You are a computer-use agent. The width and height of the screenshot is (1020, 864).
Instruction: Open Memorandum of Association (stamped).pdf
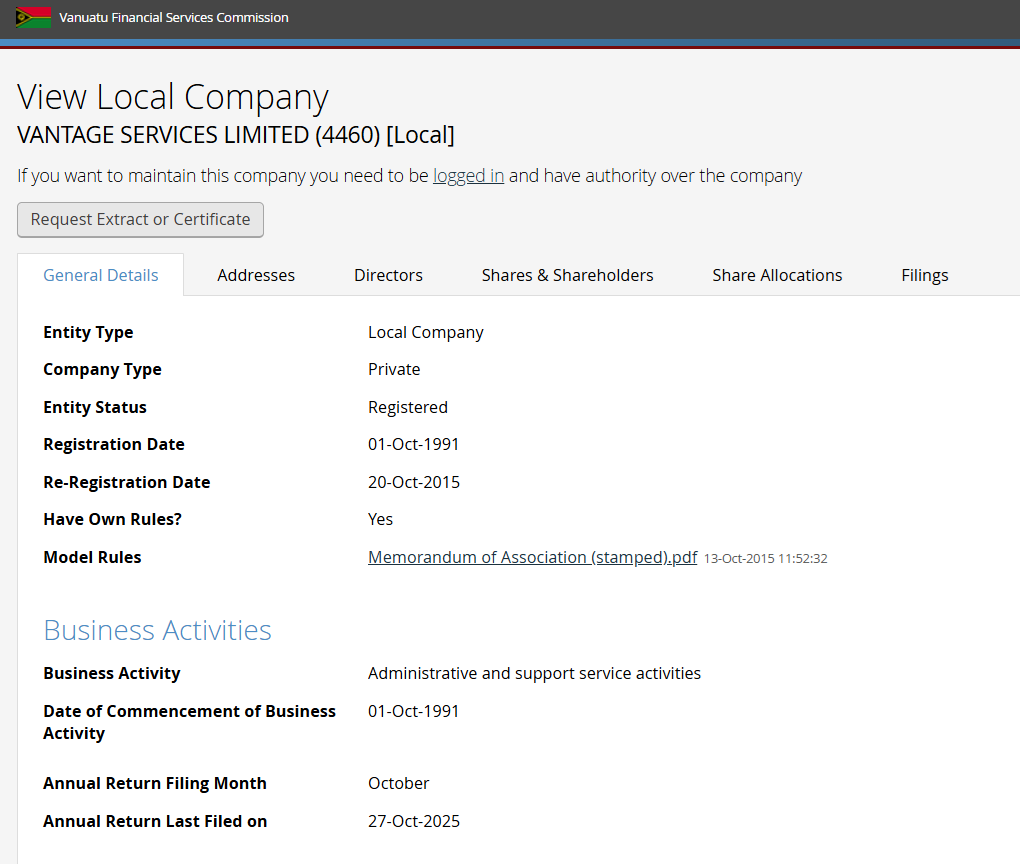click(533, 558)
